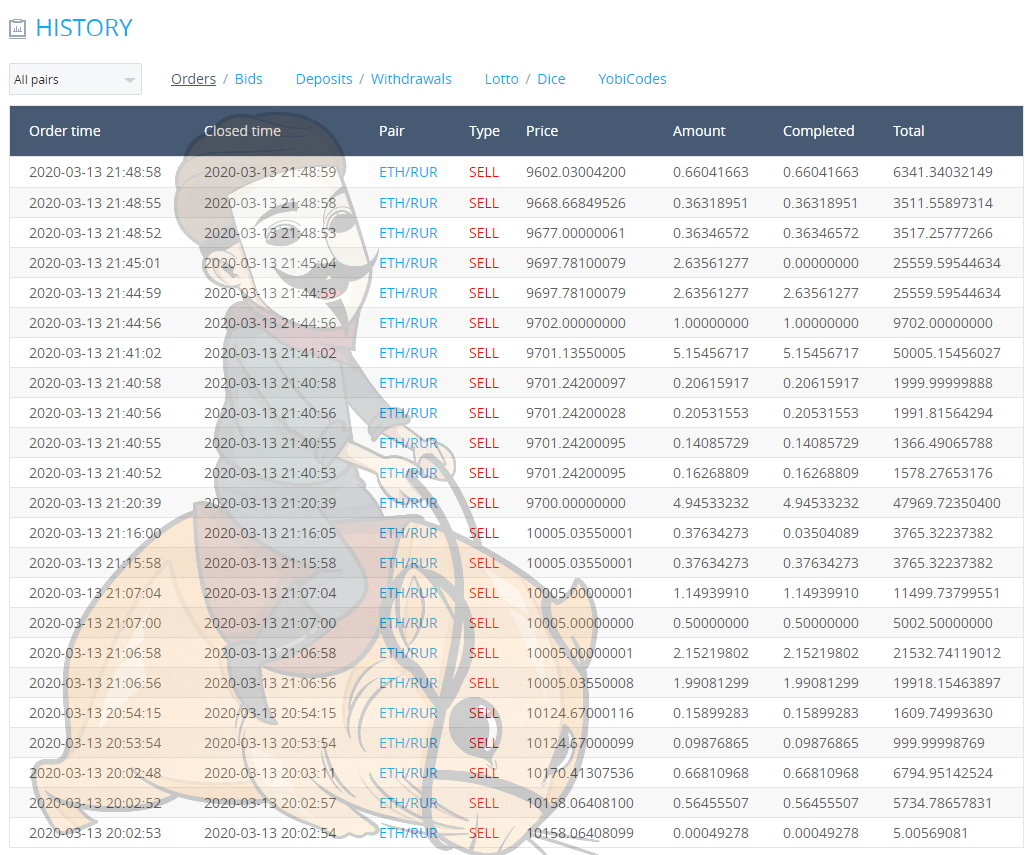Image resolution: width=1025 pixels, height=855 pixels.
Task: Select the amount 4.94533232
Action: (711, 503)
